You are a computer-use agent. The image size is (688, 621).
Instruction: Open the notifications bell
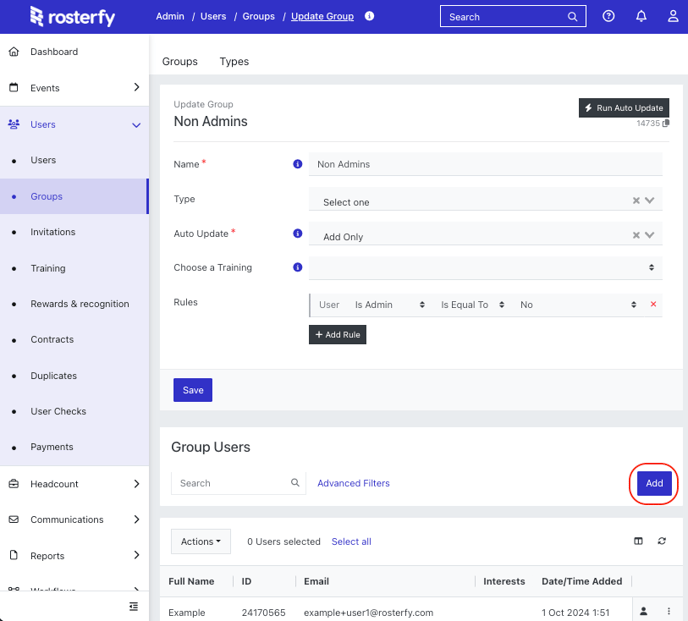tap(641, 17)
